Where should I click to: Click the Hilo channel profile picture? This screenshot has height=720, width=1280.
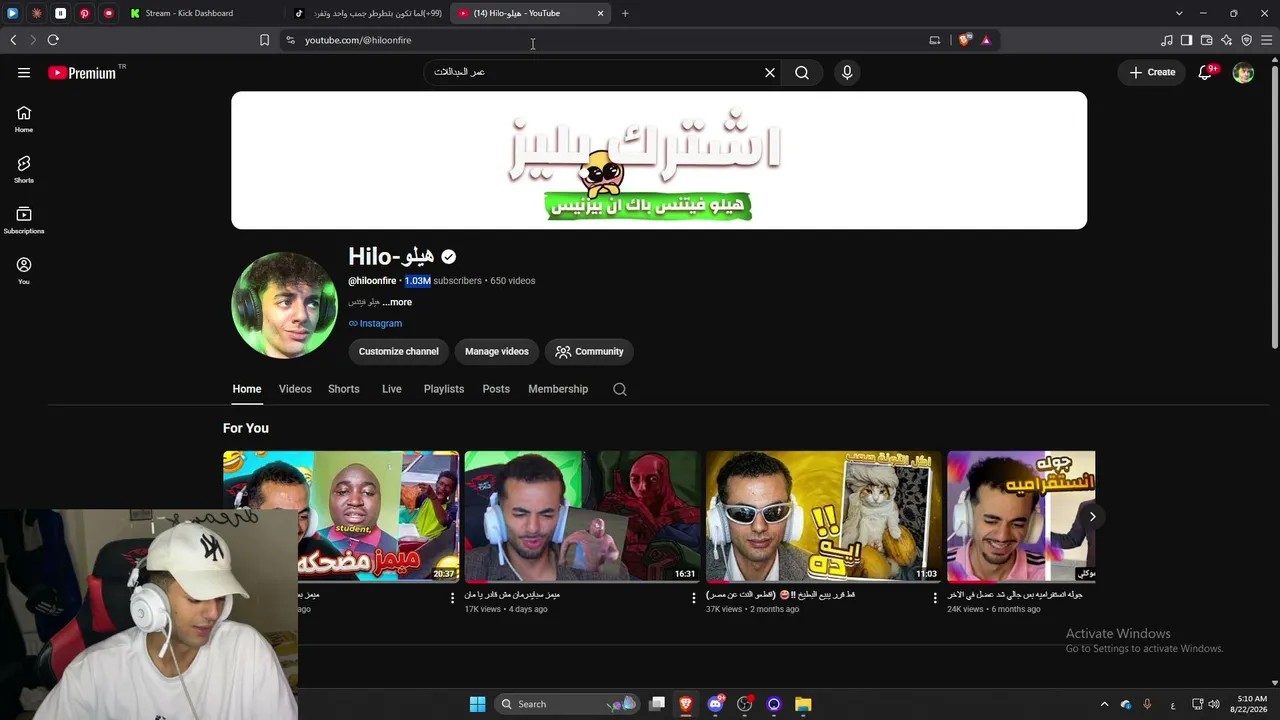coord(284,305)
